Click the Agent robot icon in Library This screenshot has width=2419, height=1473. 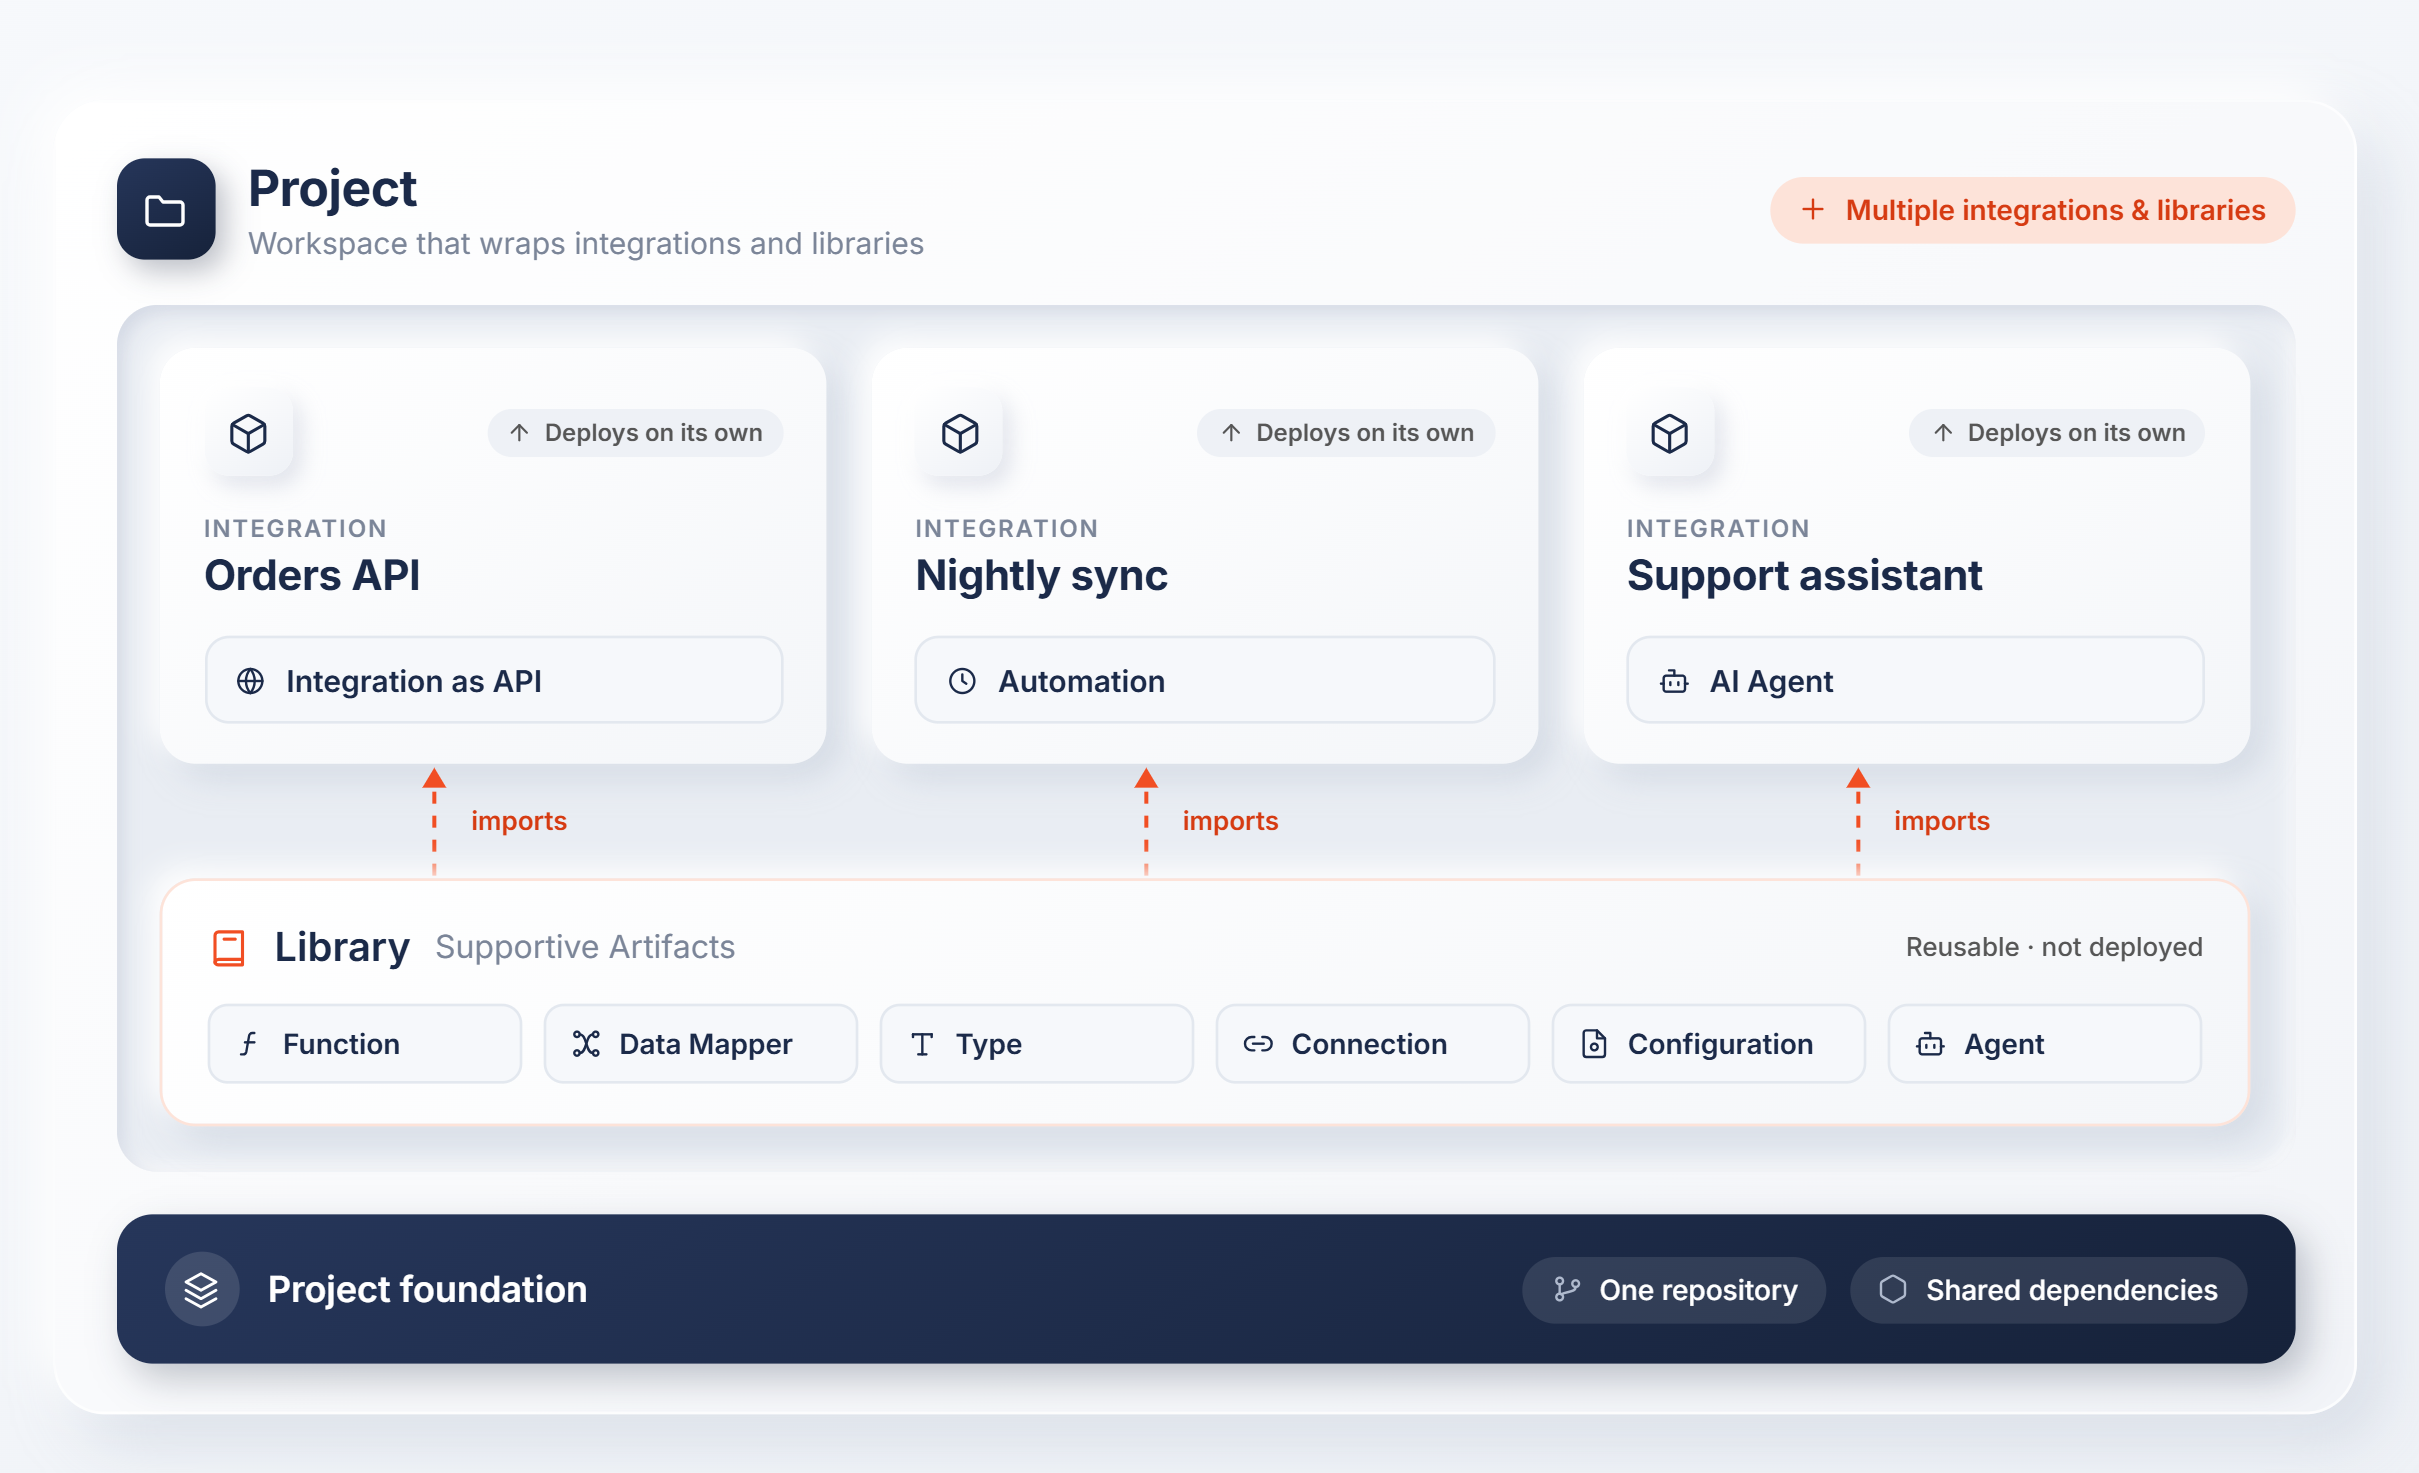1930,1045
